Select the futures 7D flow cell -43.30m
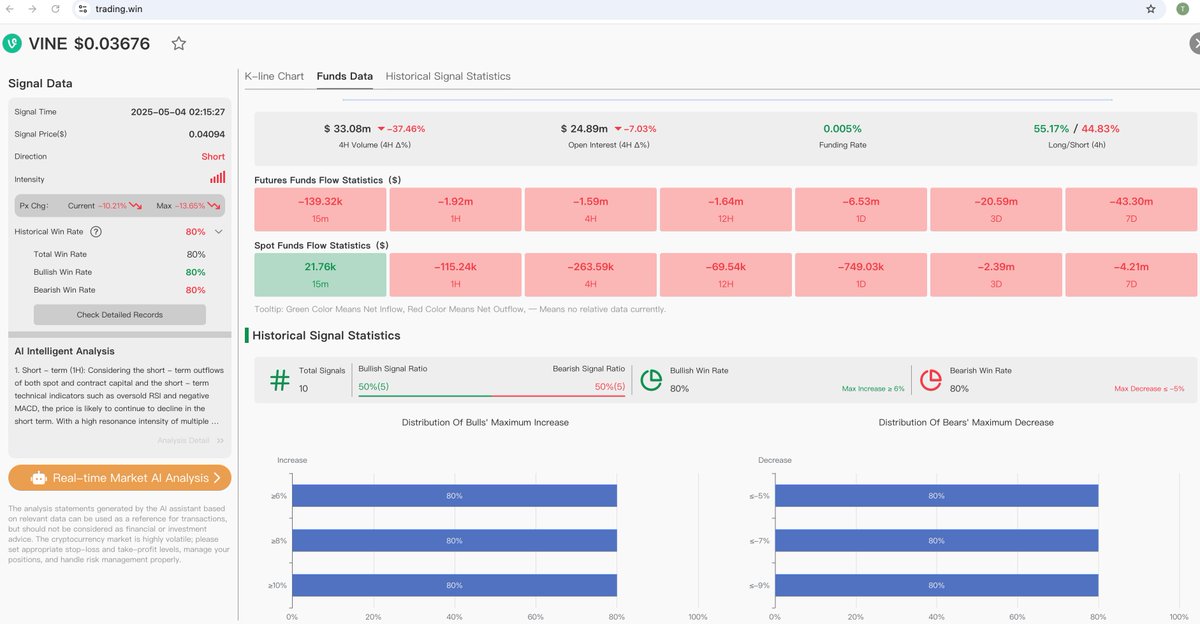 1131,209
